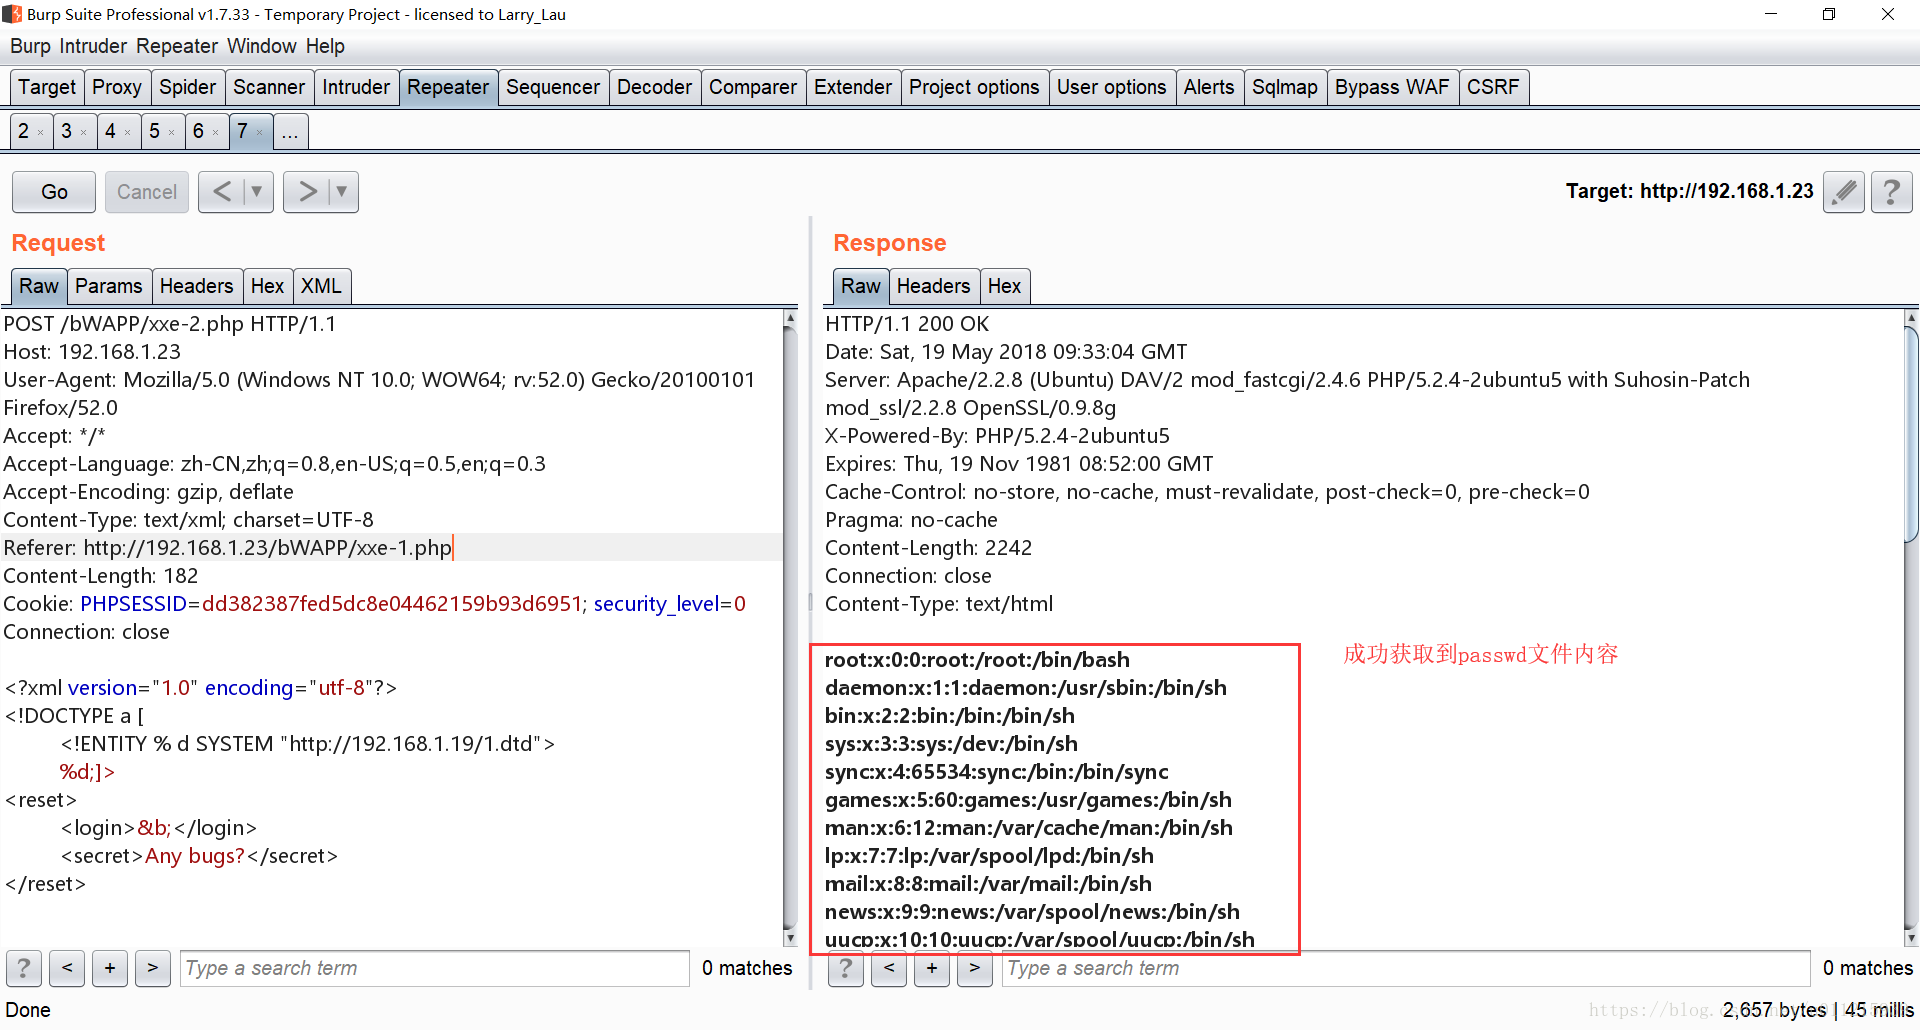Image resolution: width=1920 pixels, height=1030 pixels.
Task: Open the Alerts tab
Action: (x=1210, y=87)
